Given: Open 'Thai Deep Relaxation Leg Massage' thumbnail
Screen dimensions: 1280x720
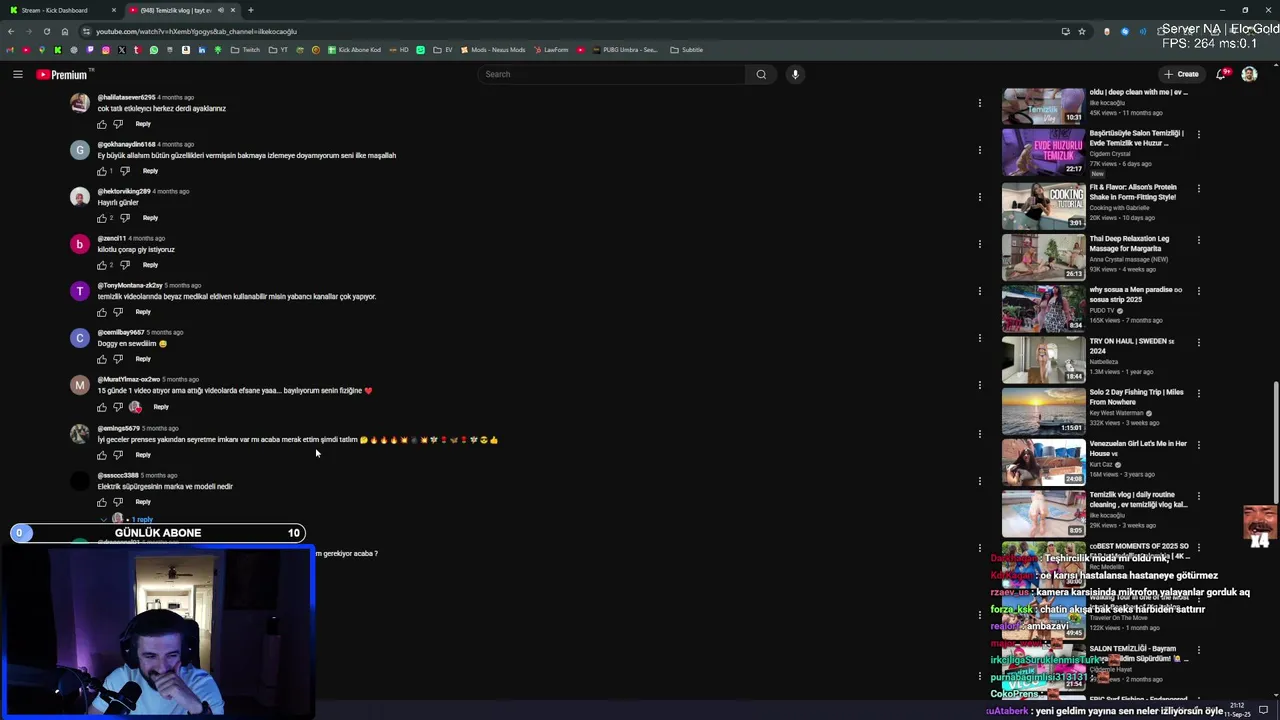Looking at the screenshot, I should 1043,258.
